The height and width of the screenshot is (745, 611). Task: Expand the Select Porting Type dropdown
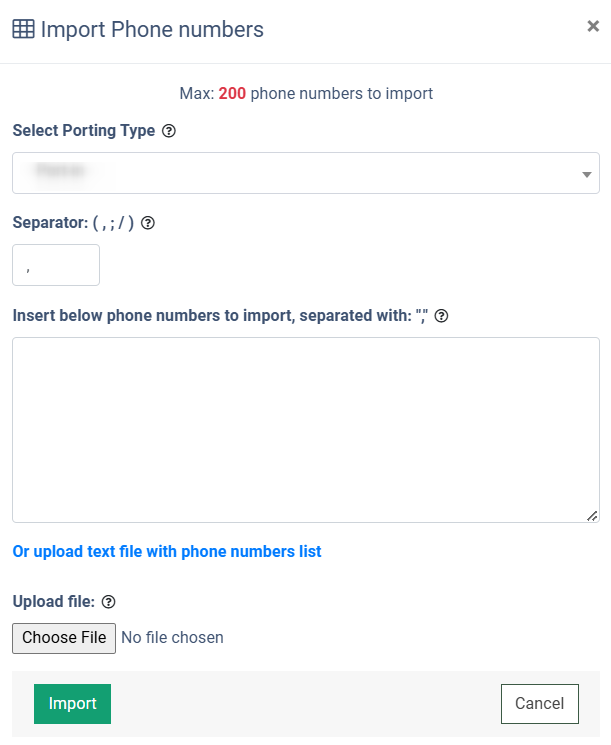pos(306,173)
